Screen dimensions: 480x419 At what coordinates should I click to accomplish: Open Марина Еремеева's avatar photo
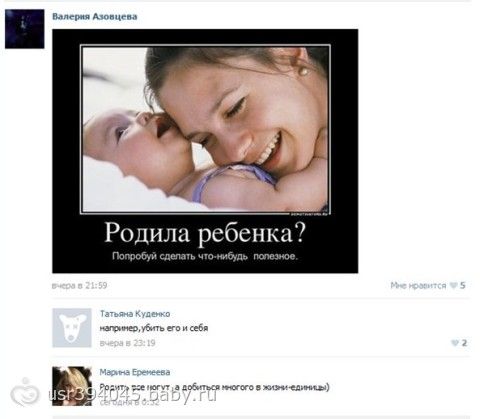pos(72,386)
